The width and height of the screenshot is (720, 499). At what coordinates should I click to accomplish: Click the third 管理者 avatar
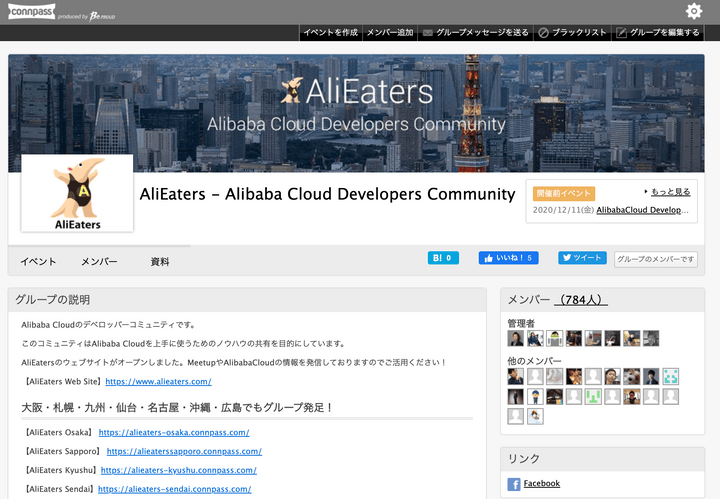point(554,338)
